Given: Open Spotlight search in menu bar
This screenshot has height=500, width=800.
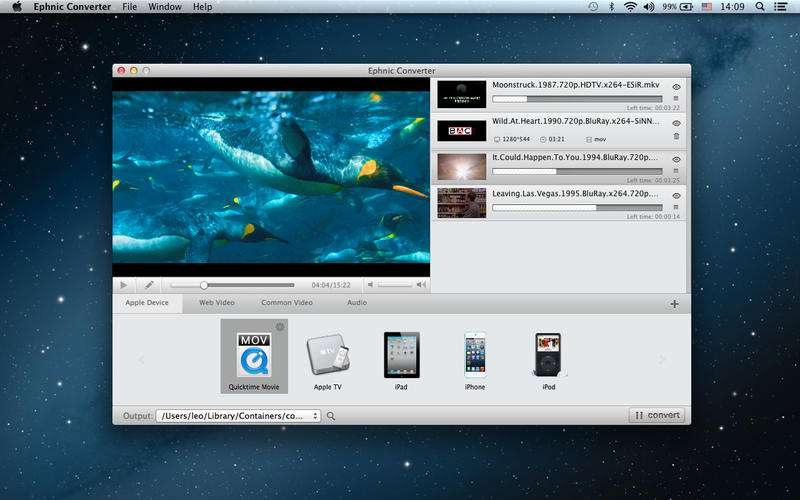Looking at the screenshot, I should (760, 7).
